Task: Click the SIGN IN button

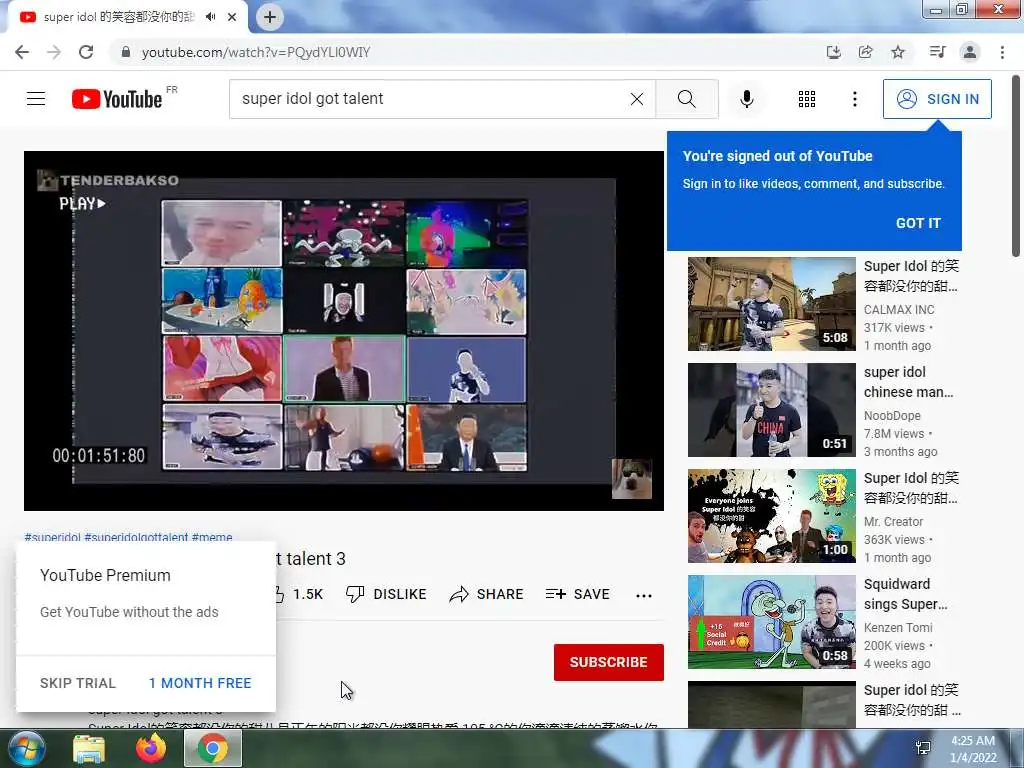Action: point(937,99)
